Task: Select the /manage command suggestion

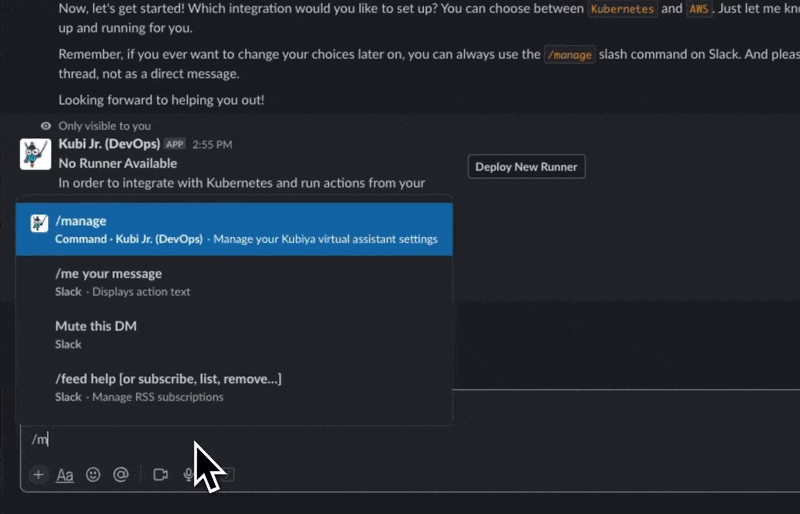Action: coord(235,229)
